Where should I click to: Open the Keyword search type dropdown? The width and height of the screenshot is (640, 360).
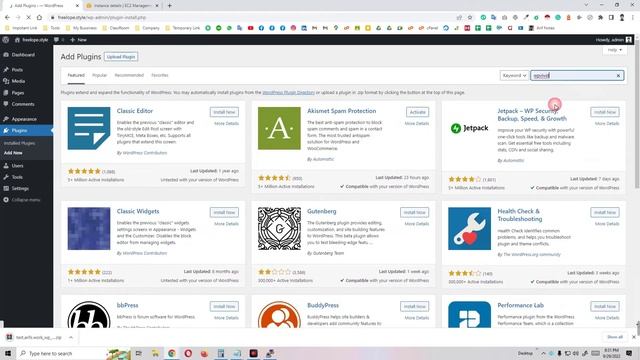click(514, 76)
